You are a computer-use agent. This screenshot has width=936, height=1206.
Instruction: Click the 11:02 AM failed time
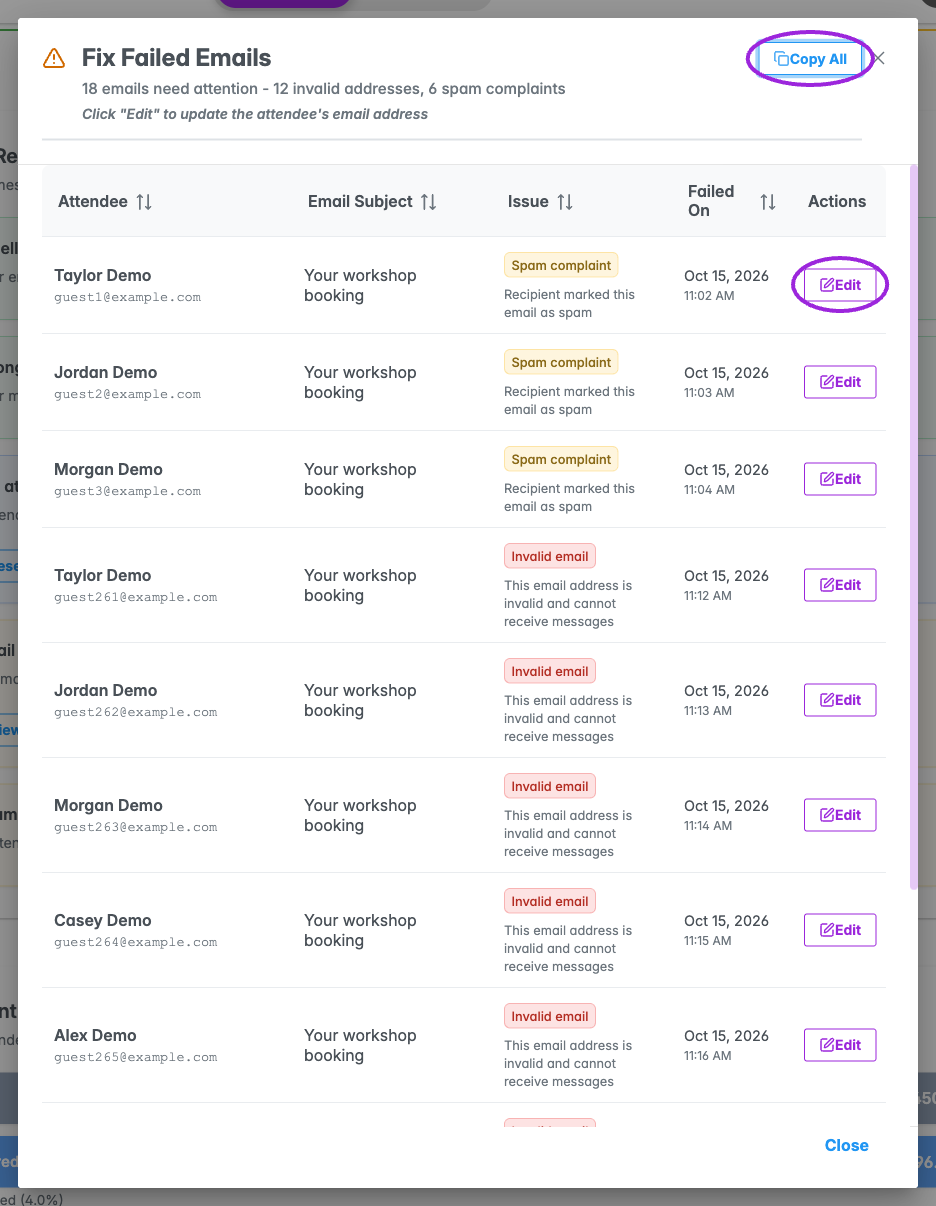pyautogui.click(x=708, y=297)
